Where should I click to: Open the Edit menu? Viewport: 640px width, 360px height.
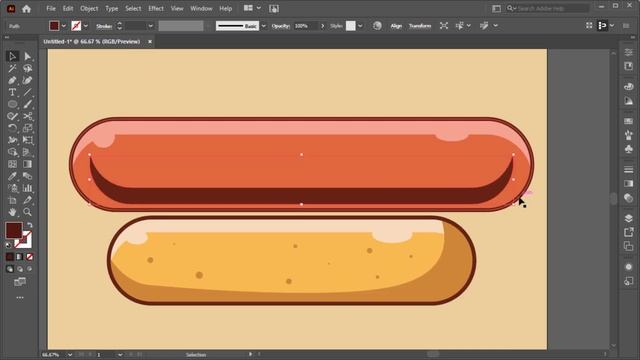coord(68,9)
